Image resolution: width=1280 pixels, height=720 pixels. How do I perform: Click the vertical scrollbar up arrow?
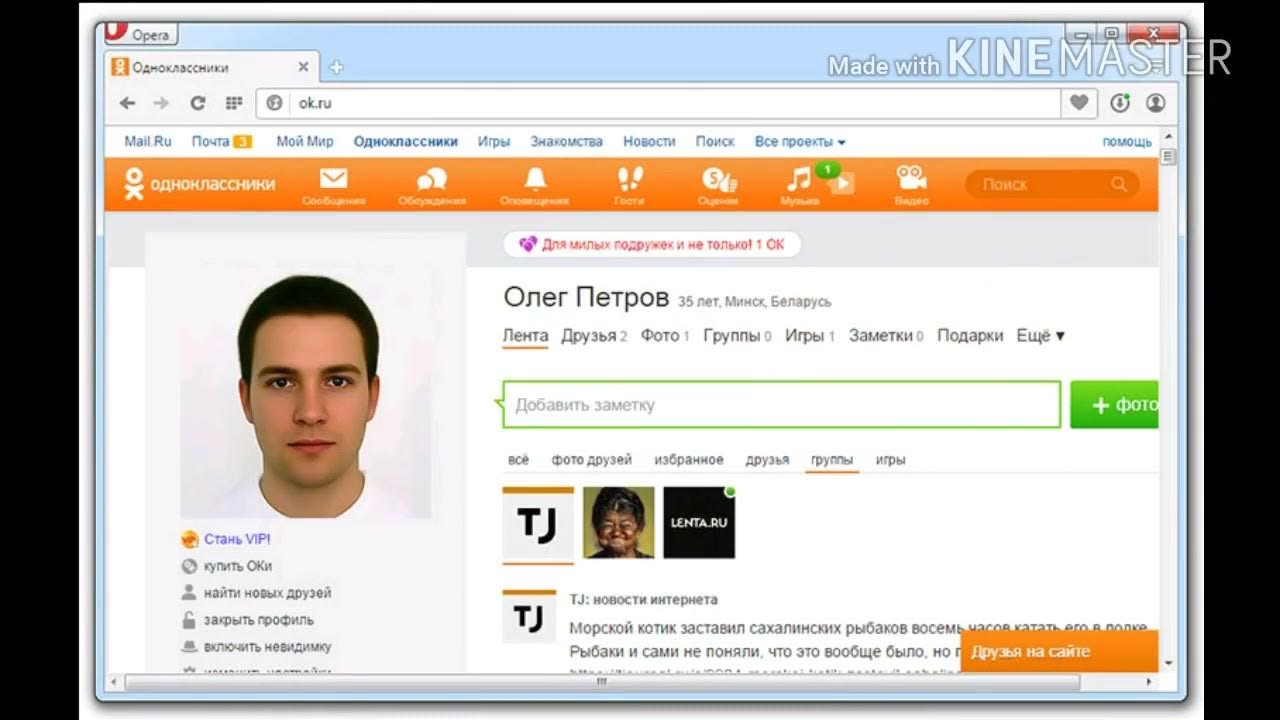(x=1168, y=139)
